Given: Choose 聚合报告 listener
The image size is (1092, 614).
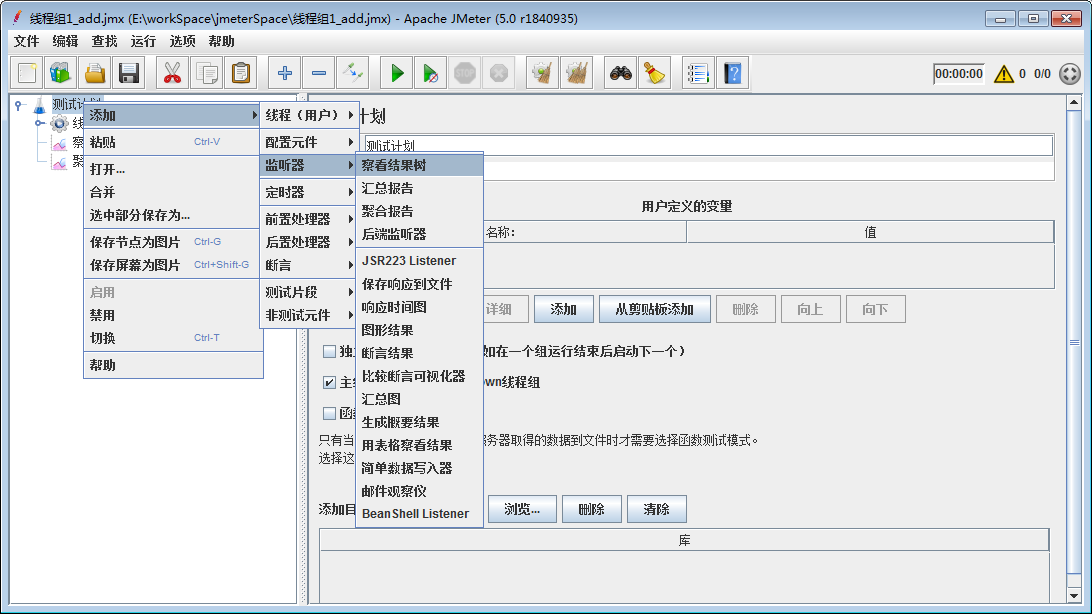Looking at the screenshot, I should (x=419, y=211).
